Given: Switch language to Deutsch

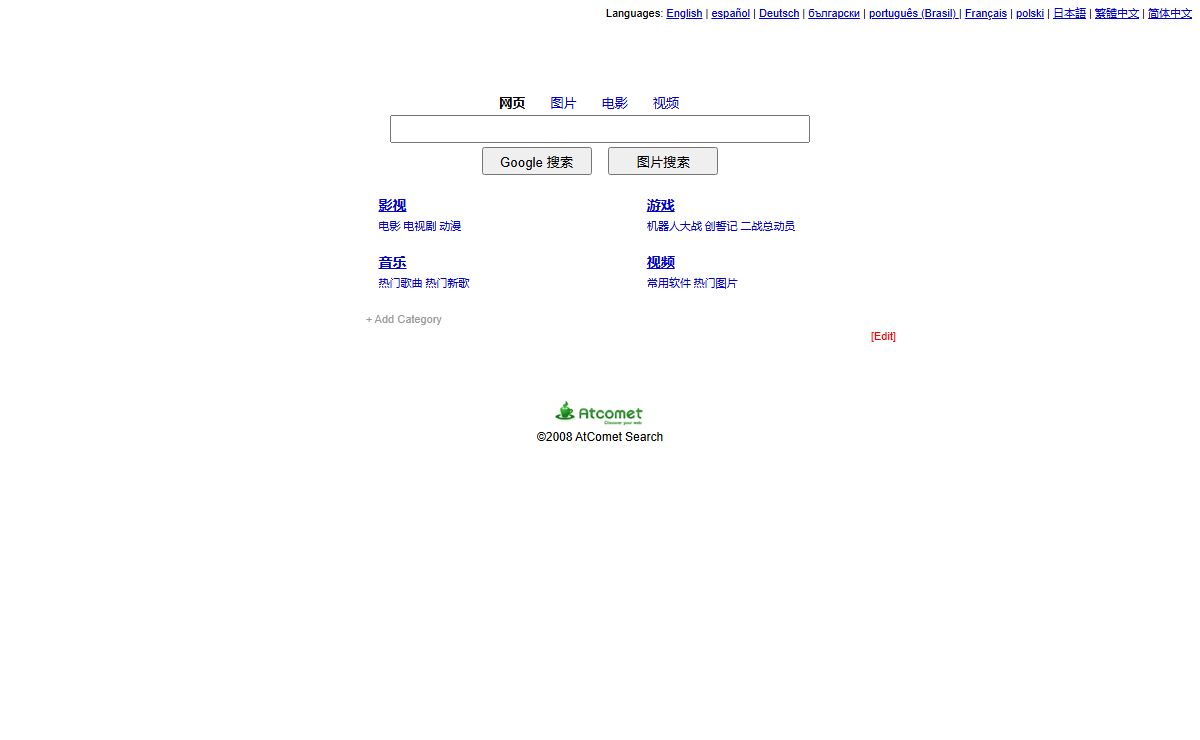Looking at the screenshot, I should point(779,13).
